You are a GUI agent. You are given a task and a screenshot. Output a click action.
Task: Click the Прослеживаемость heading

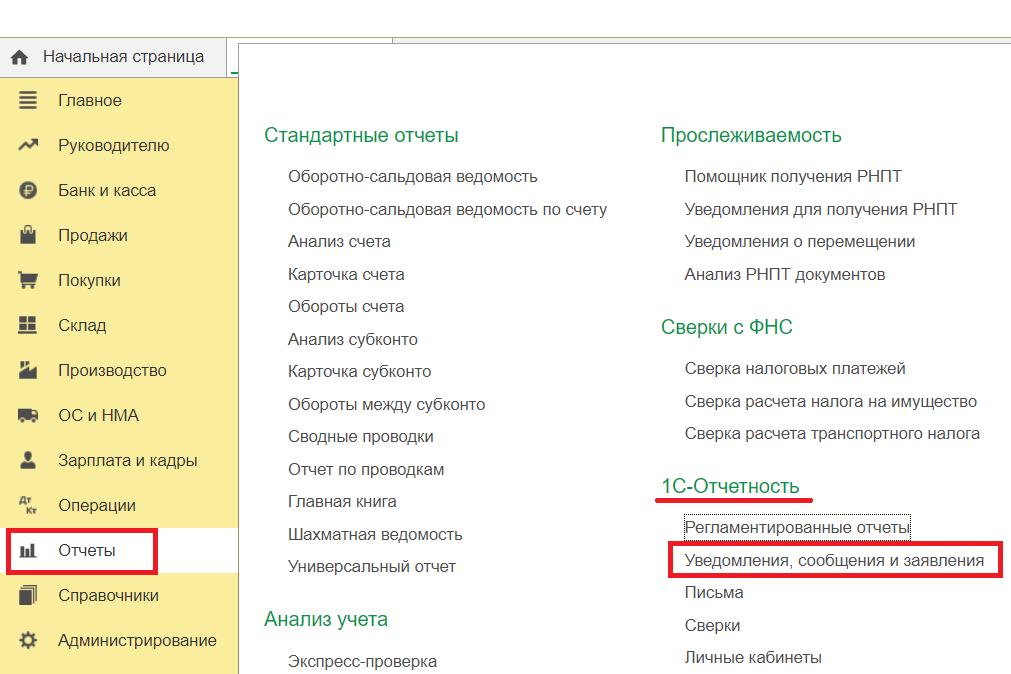751,135
